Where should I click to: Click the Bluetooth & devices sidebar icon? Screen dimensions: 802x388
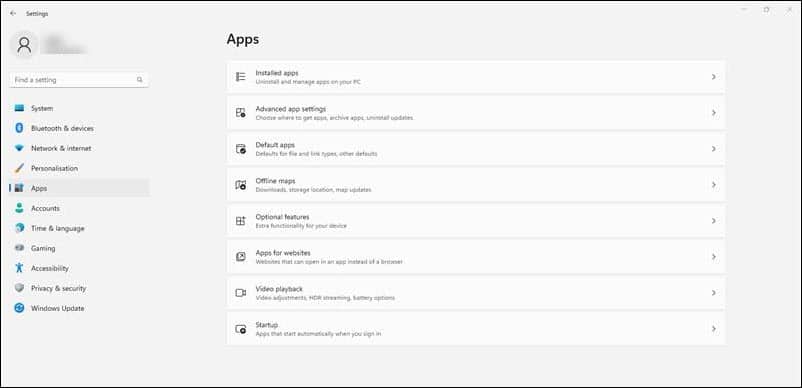pos(19,128)
